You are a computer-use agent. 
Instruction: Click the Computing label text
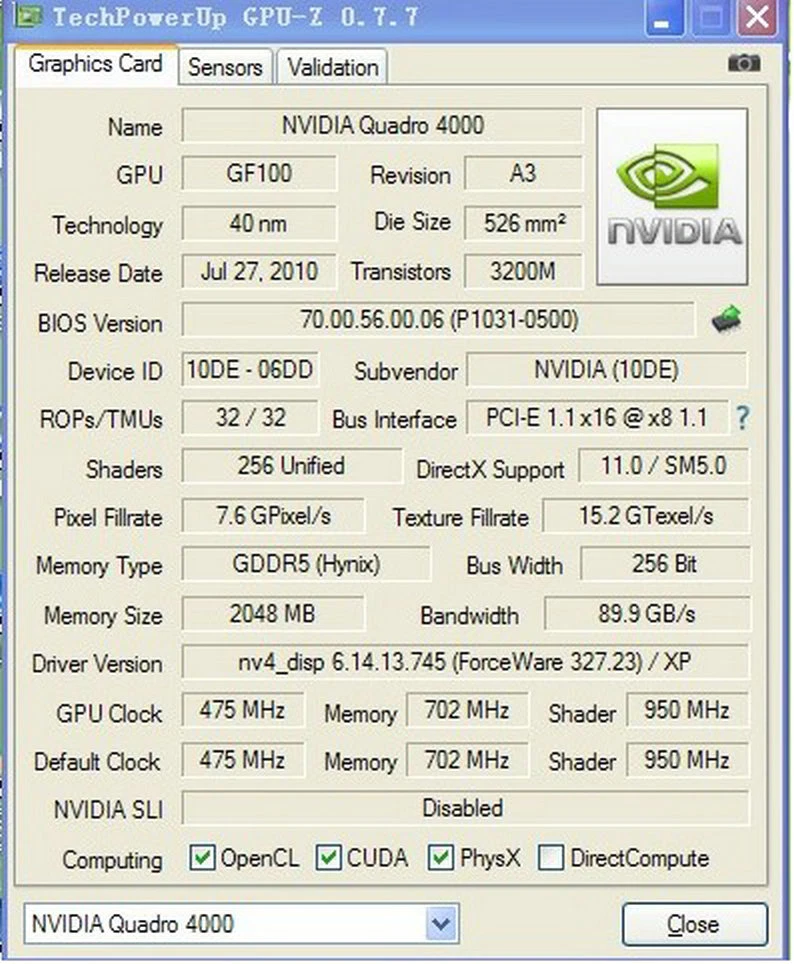(x=113, y=860)
